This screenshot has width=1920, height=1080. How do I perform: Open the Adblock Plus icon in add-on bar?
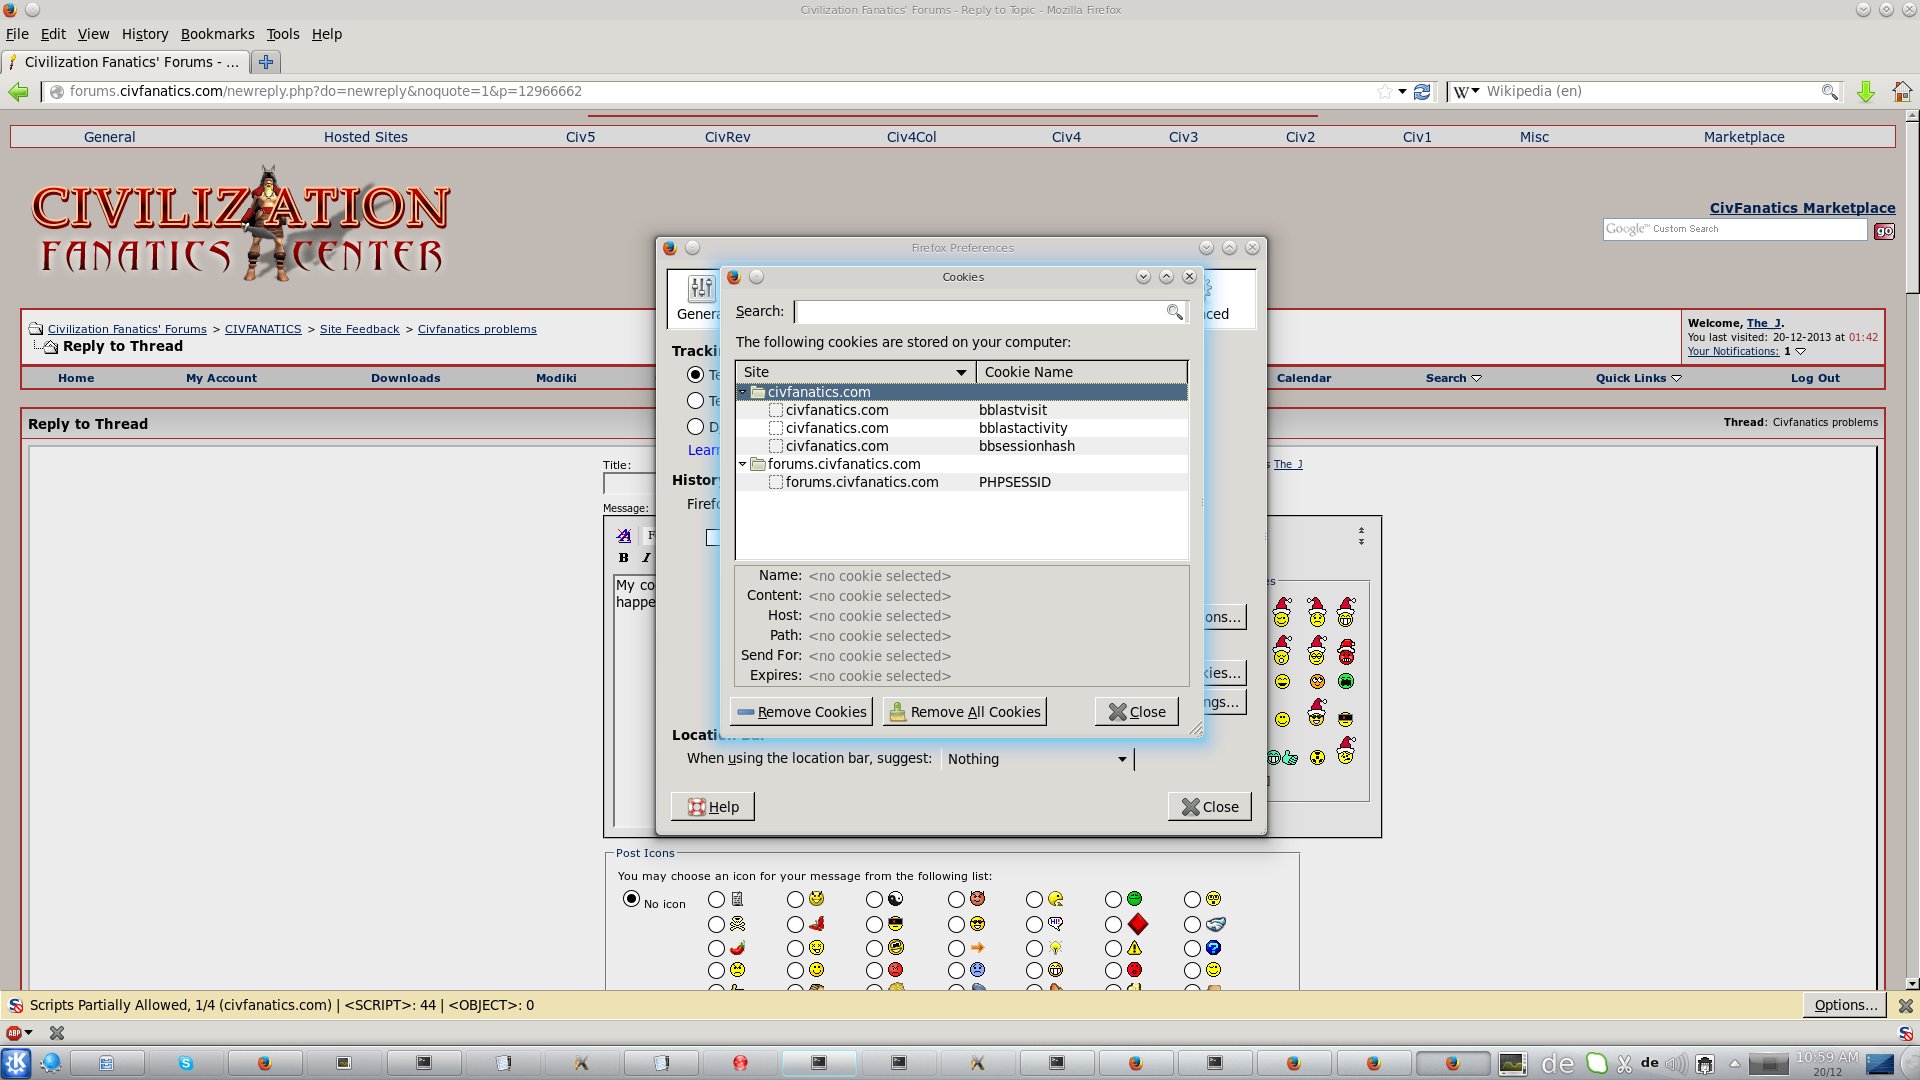click(14, 1033)
